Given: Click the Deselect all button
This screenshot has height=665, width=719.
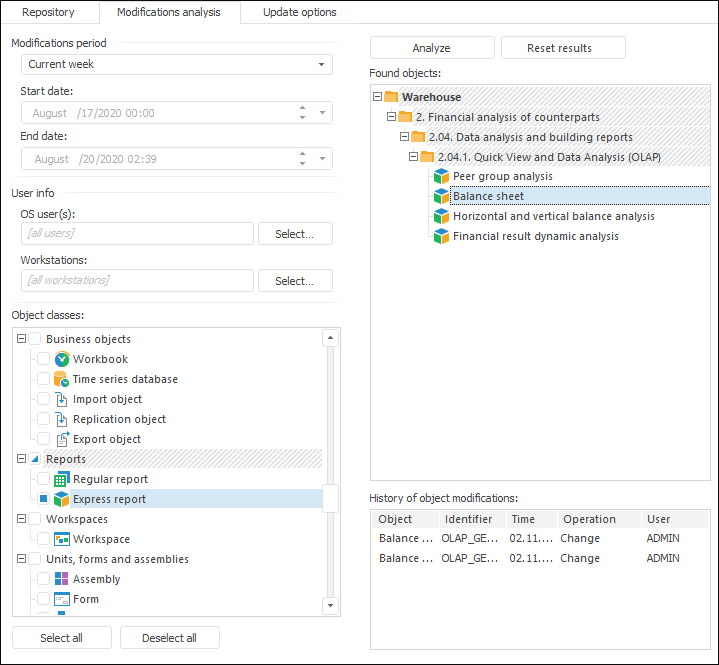Looking at the screenshot, I should coord(169,638).
